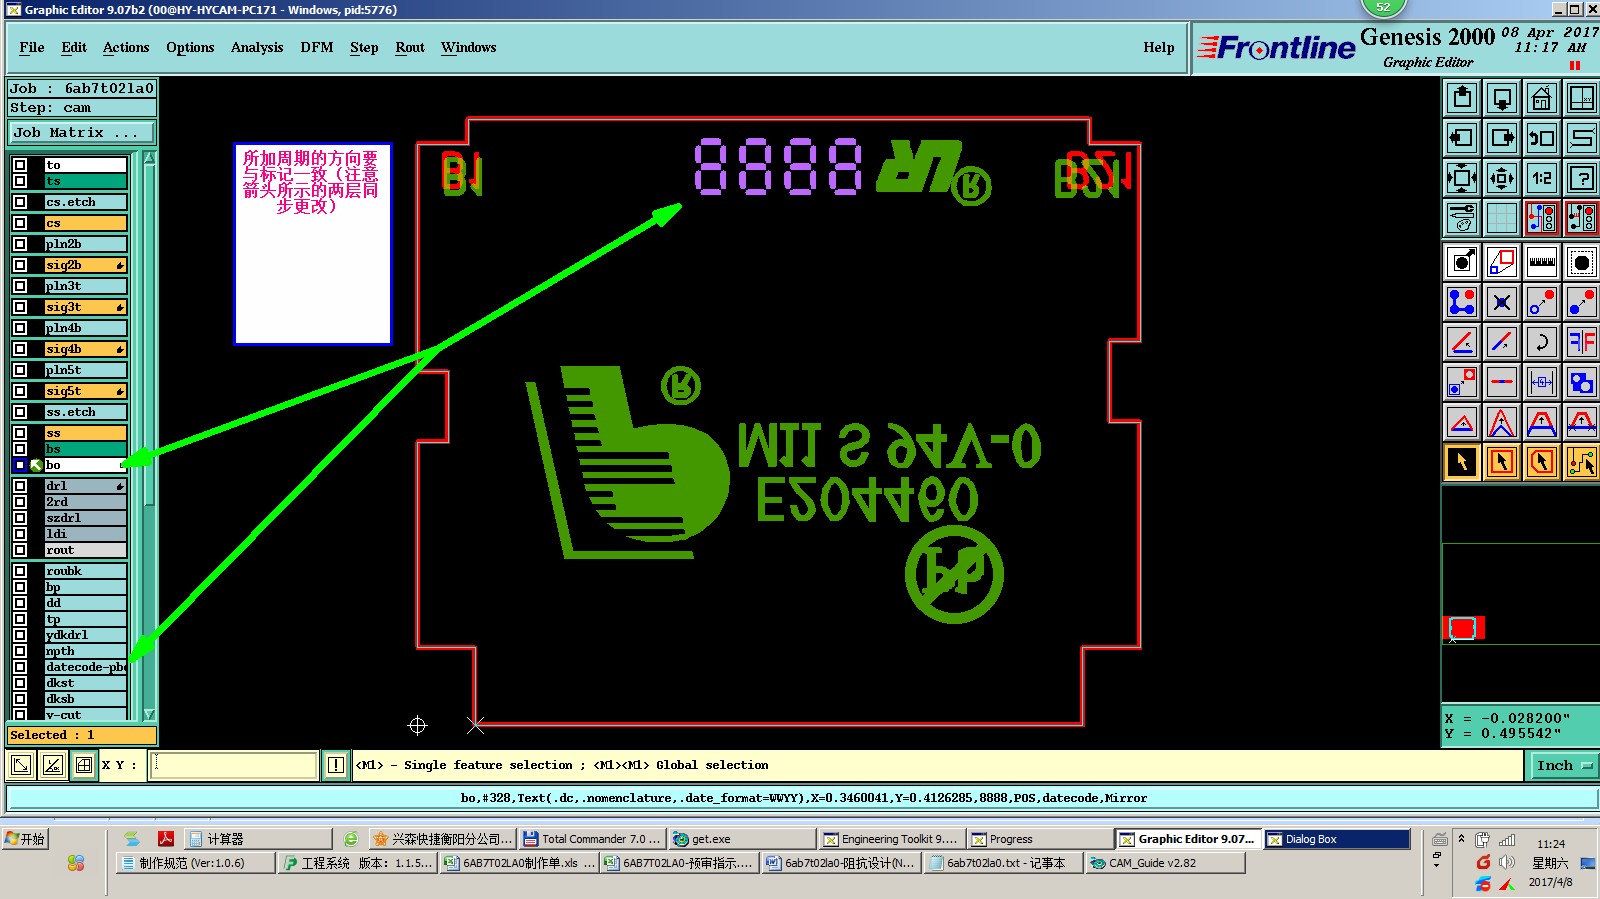Click the dimension measure-between-lines icon
Screen dimensions: 1600x899
click(1542, 382)
